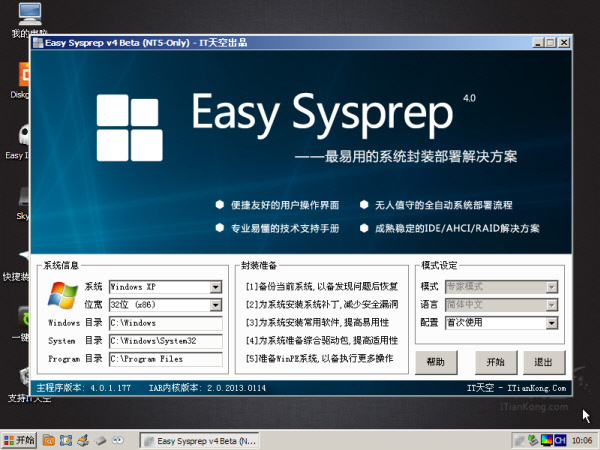
Task: Select Easy Sysprep v4 Beta taskbar button
Action: pos(199,441)
